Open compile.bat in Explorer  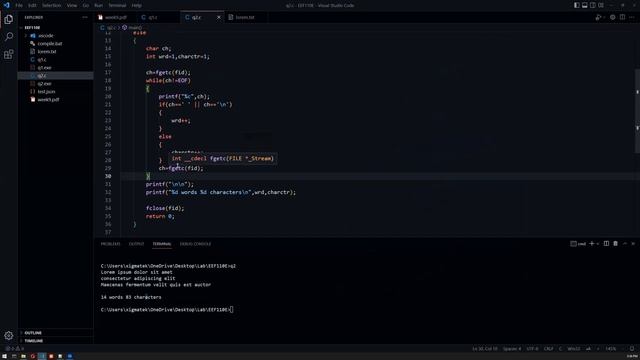(x=56, y=43)
